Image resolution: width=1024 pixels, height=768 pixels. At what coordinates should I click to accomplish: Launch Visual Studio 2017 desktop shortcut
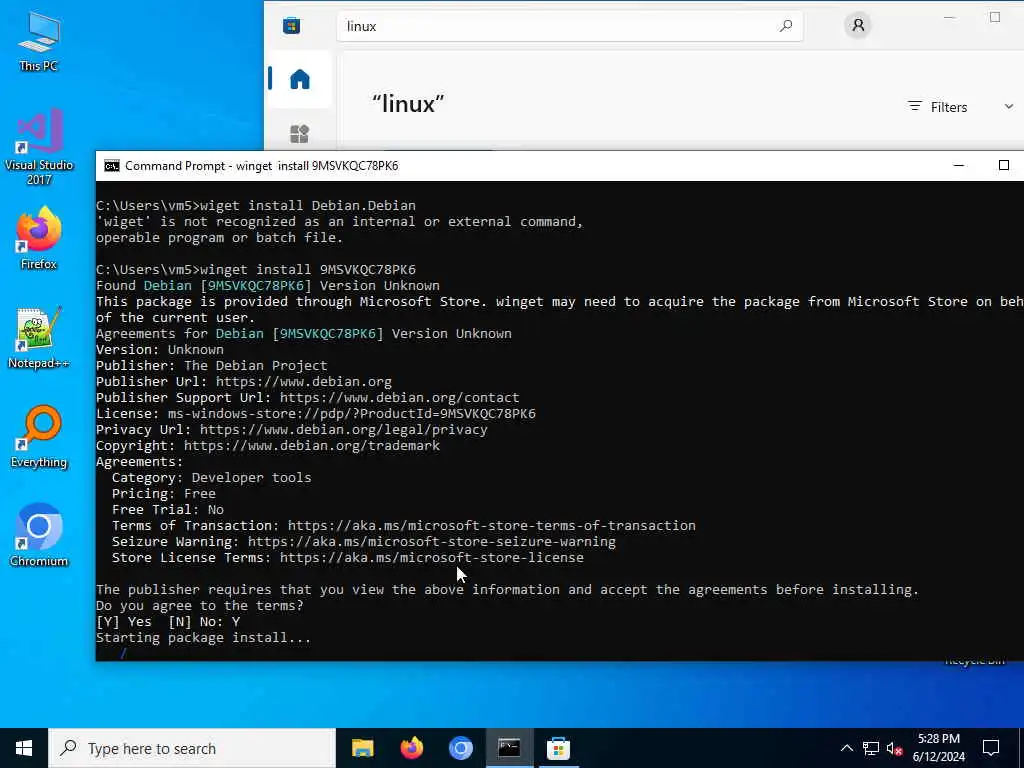[39, 146]
